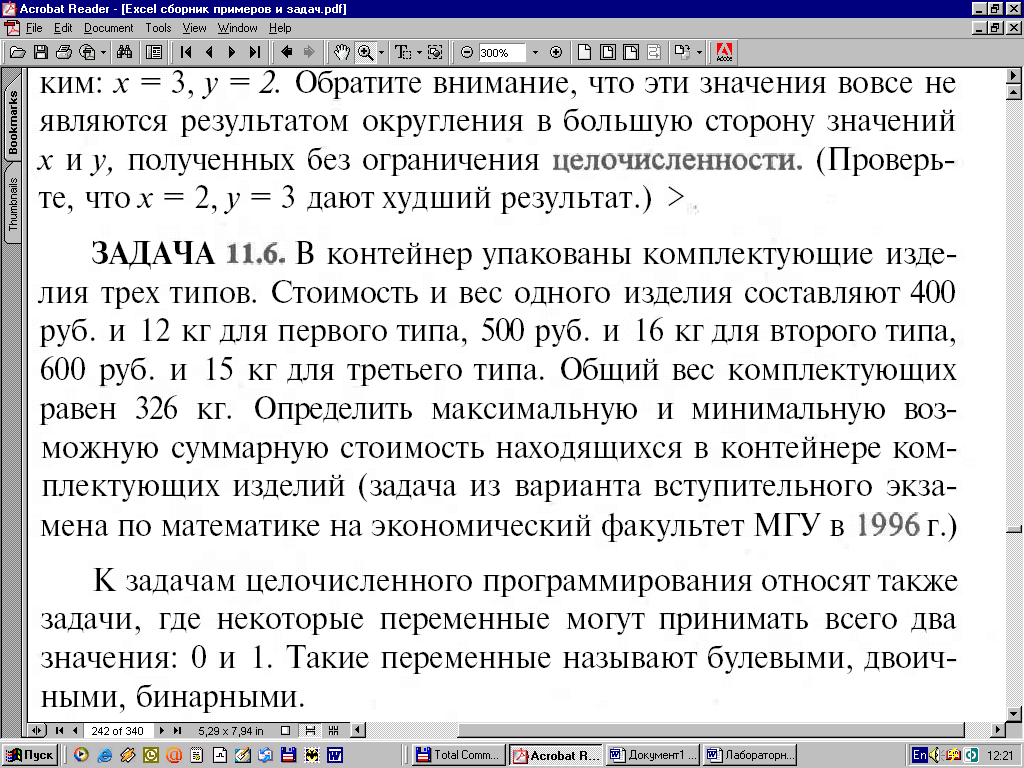This screenshot has width=1024, height=768.
Task: Toggle navigation pane button in status bar
Action: click(37, 730)
